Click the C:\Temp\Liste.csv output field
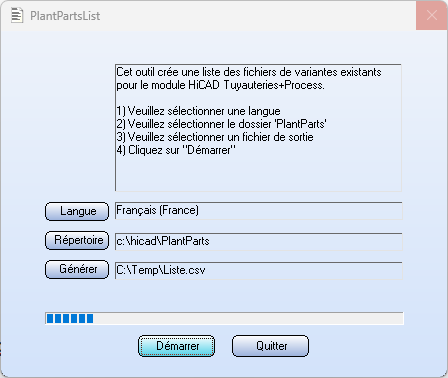The height and width of the screenshot is (378, 448). 259,270
